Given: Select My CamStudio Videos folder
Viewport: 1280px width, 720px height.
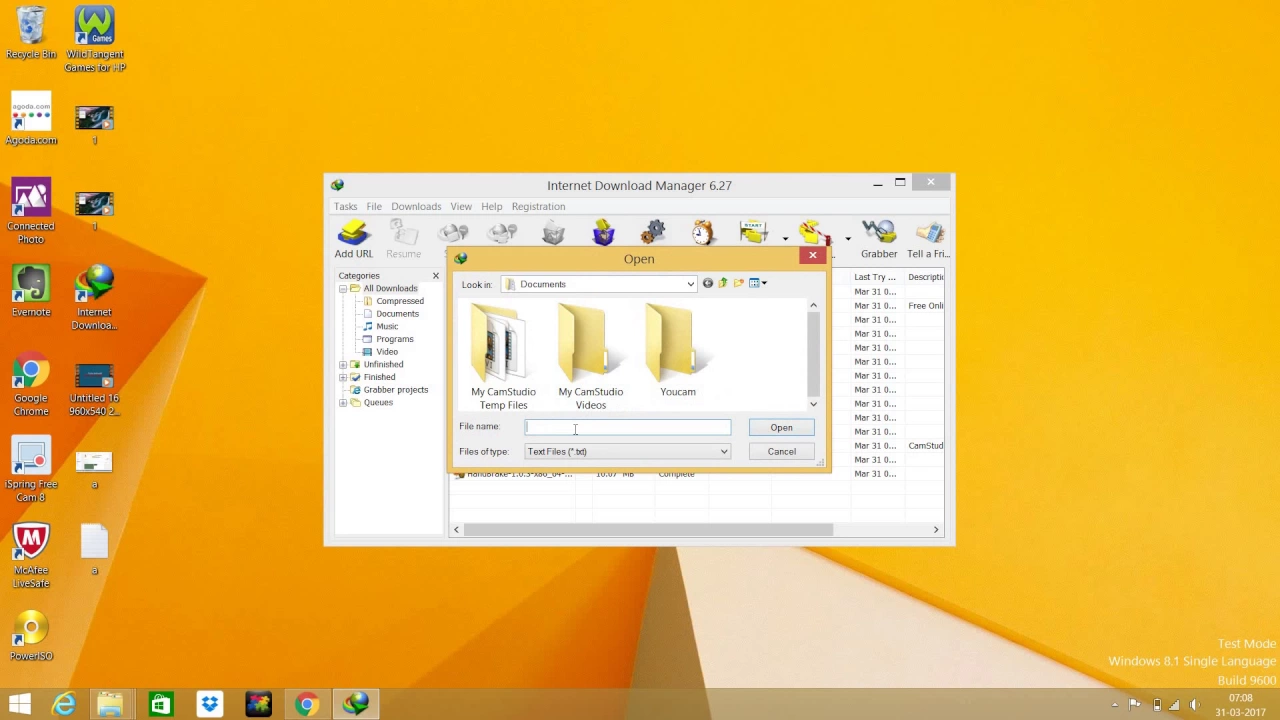Looking at the screenshot, I should [590, 357].
